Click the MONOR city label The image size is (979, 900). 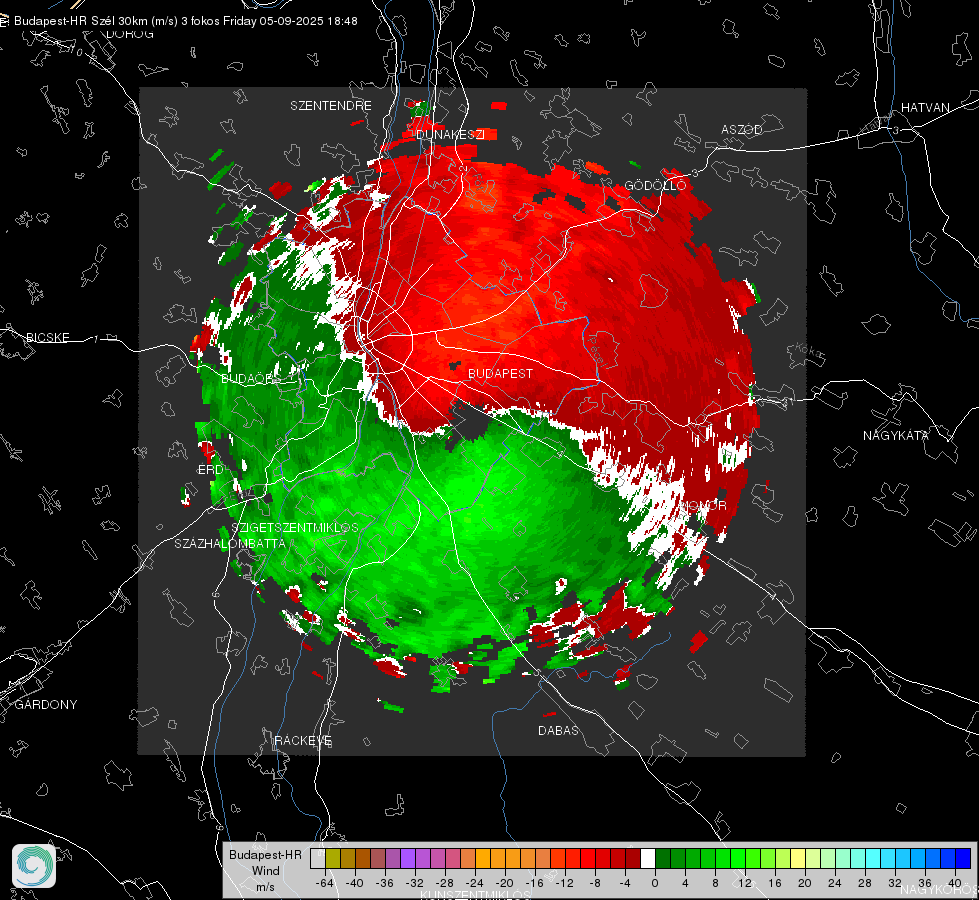pos(703,505)
